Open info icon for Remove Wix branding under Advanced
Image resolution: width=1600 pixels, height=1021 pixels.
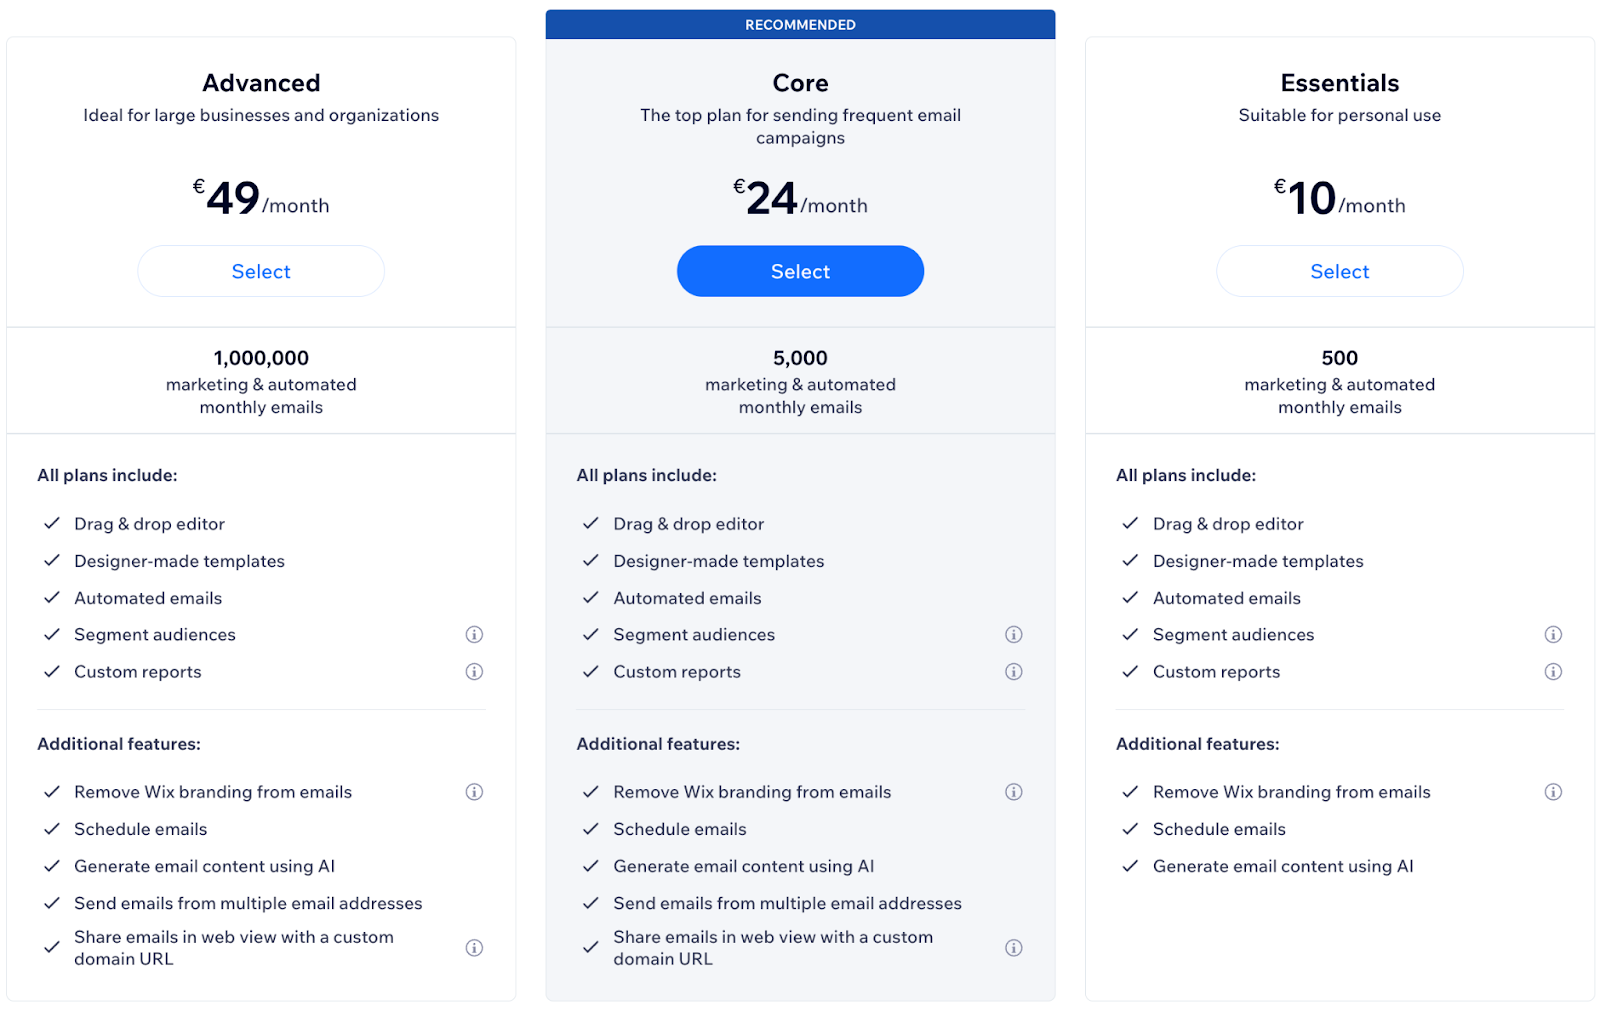coord(474,791)
